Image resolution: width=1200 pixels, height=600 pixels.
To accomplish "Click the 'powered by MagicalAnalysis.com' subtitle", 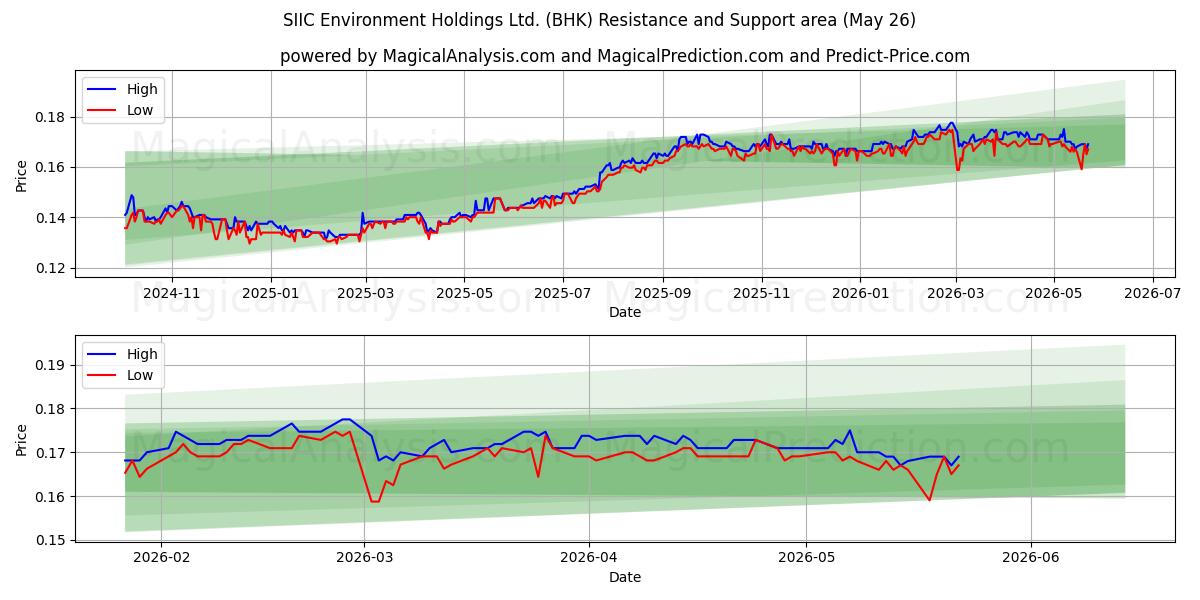I will click(625, 56).
